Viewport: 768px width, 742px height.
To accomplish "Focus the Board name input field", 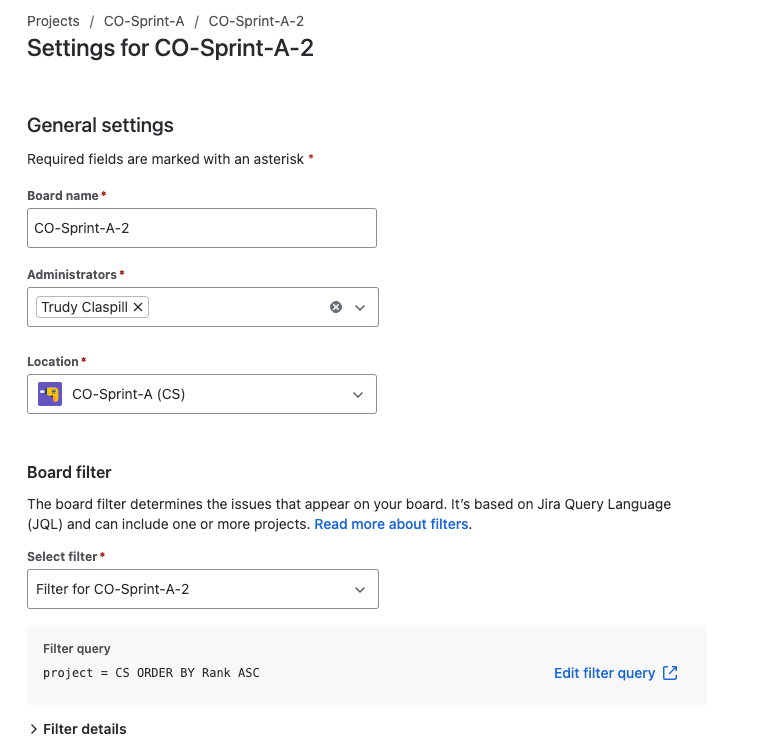I will [x=202, y=228].
